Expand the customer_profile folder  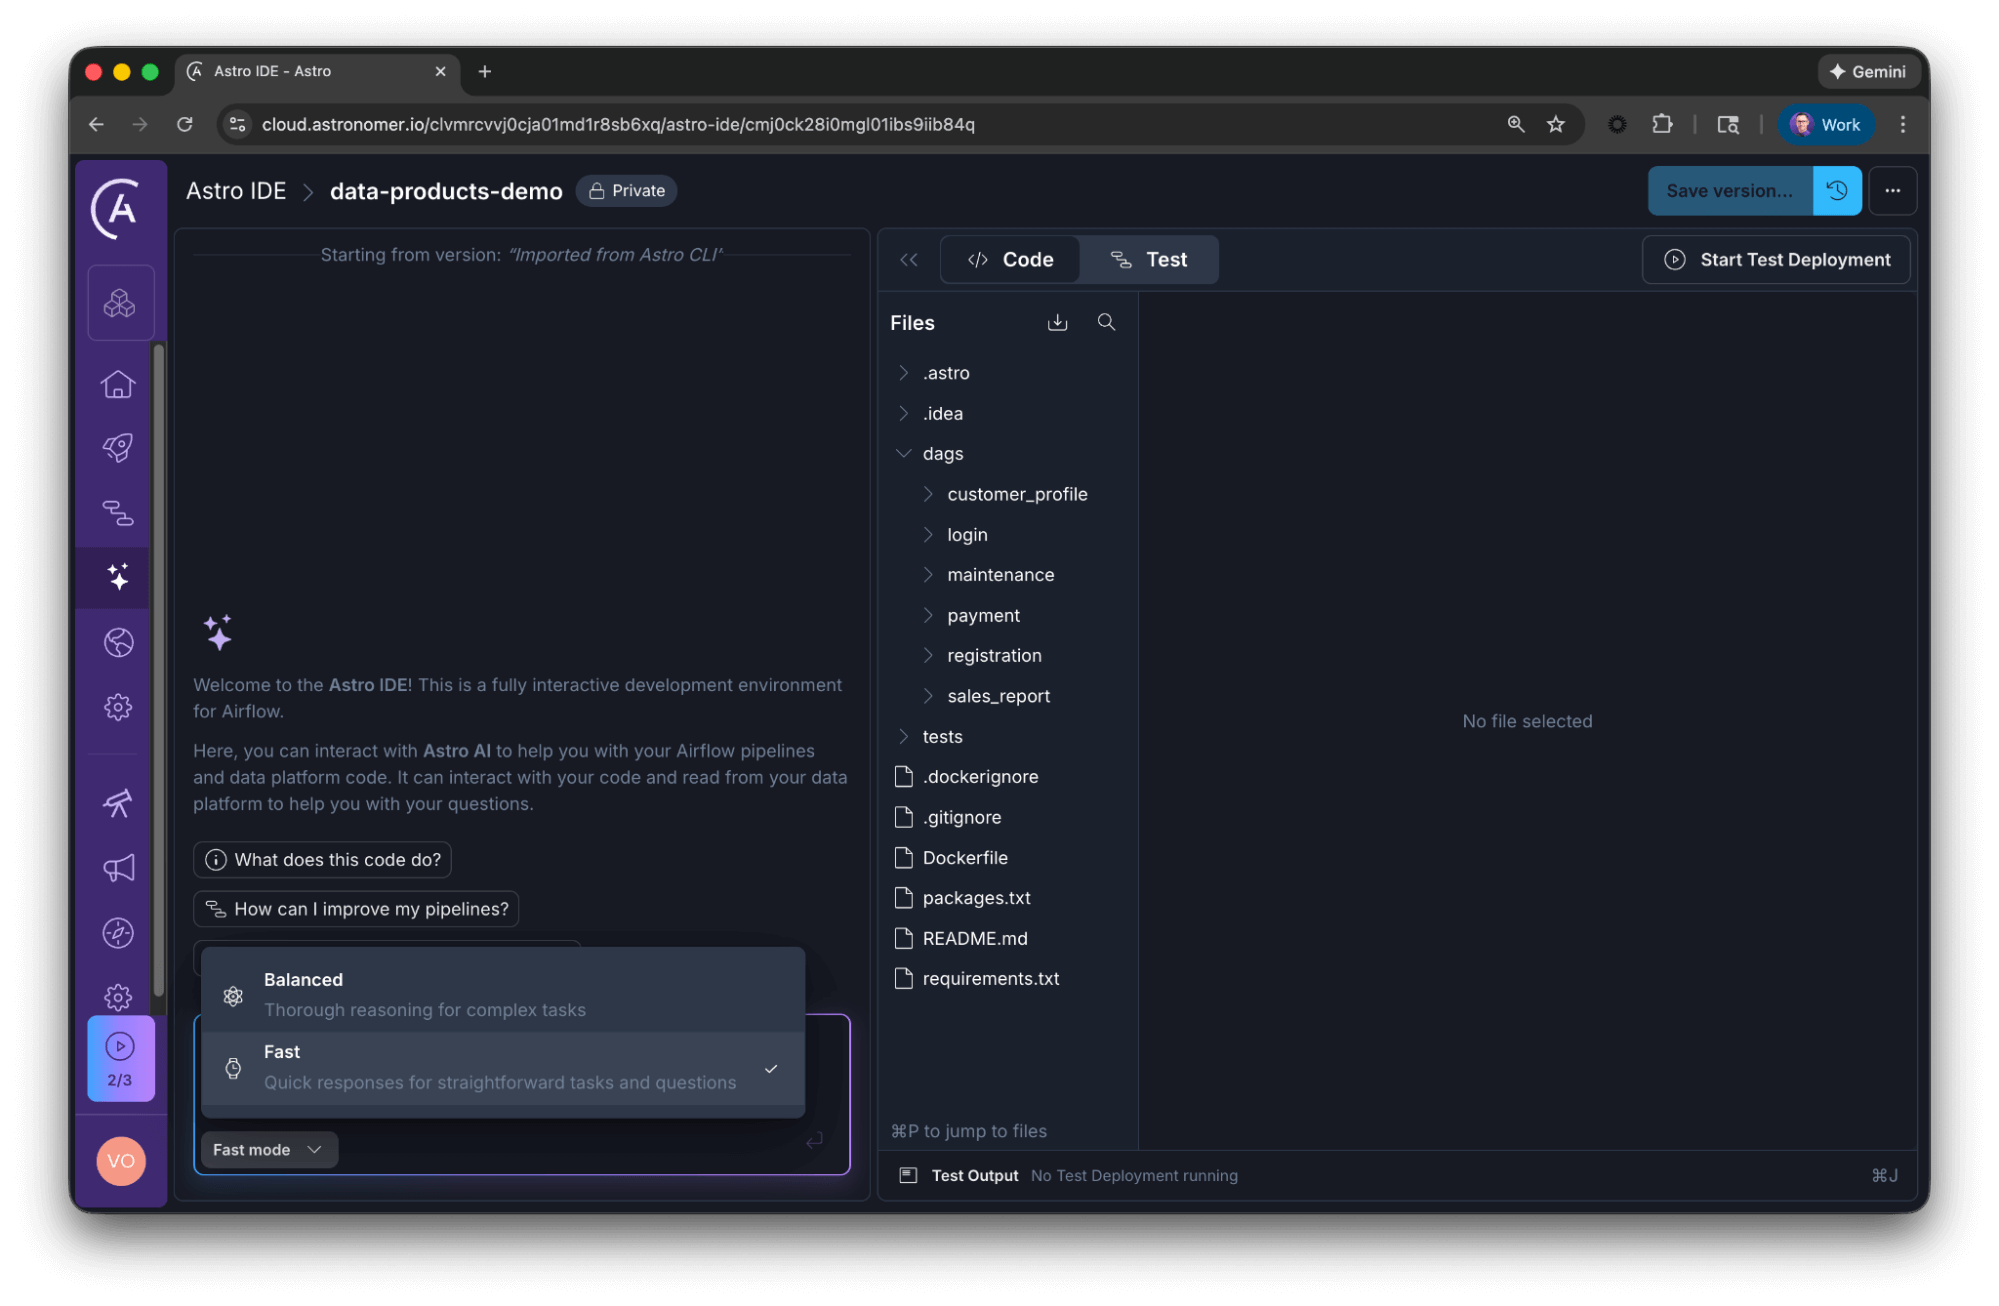tap(1016, 494)
